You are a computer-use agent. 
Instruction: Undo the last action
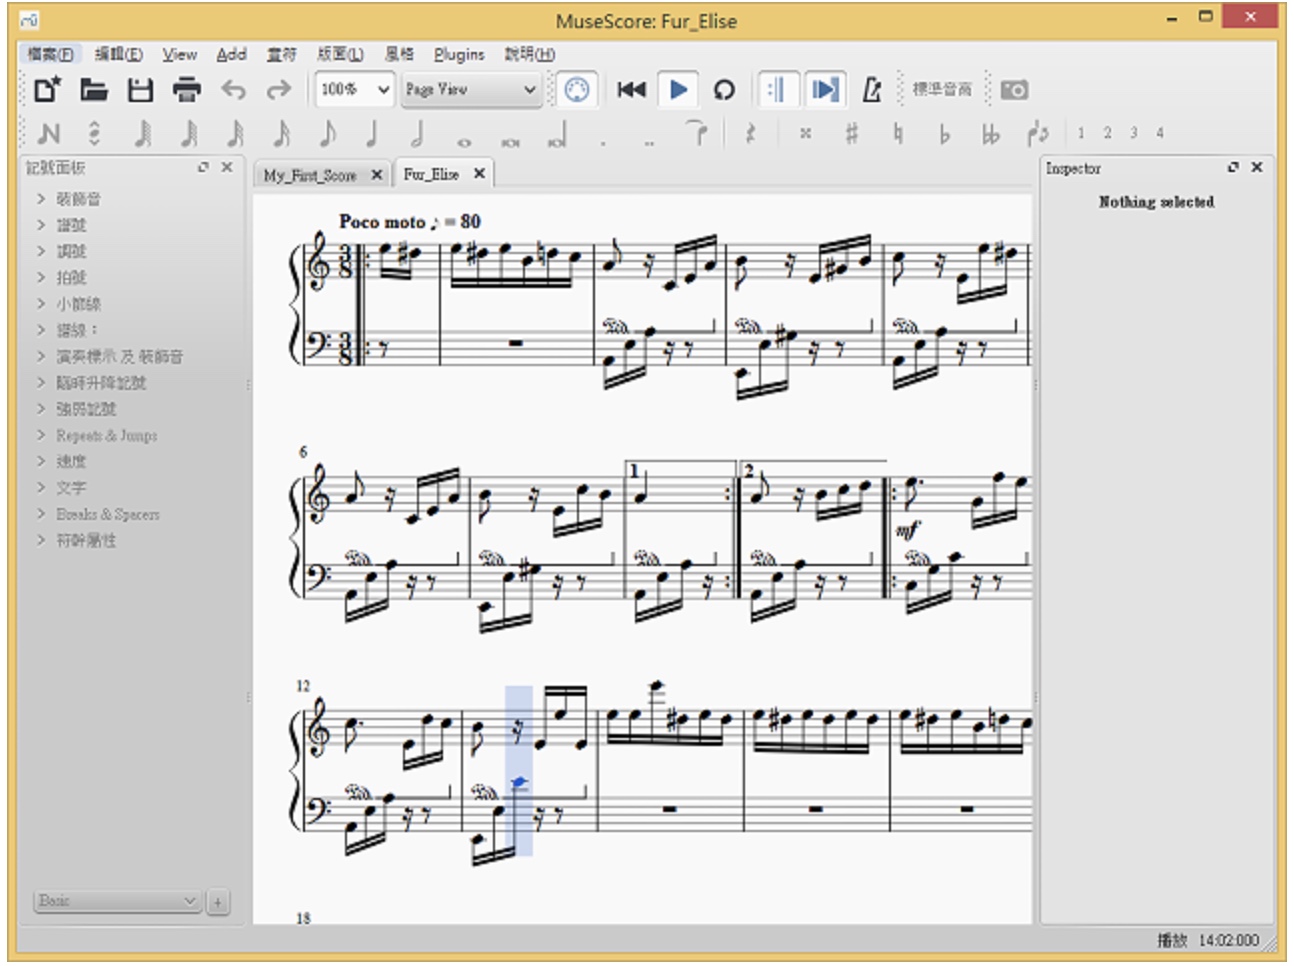[x=233, y=90]
